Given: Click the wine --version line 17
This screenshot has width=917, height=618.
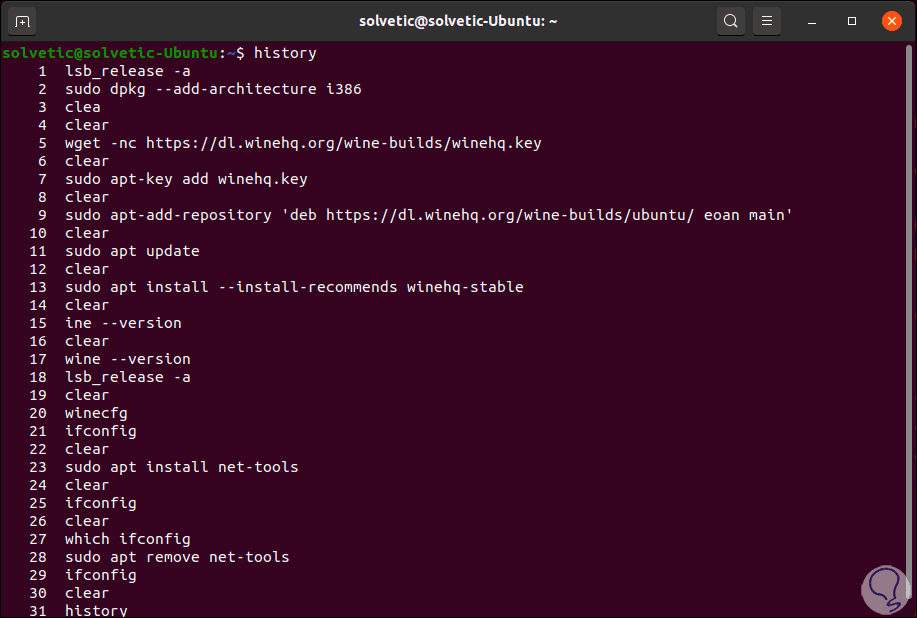Looking at the screenshot, I should [x=127, y=359].
